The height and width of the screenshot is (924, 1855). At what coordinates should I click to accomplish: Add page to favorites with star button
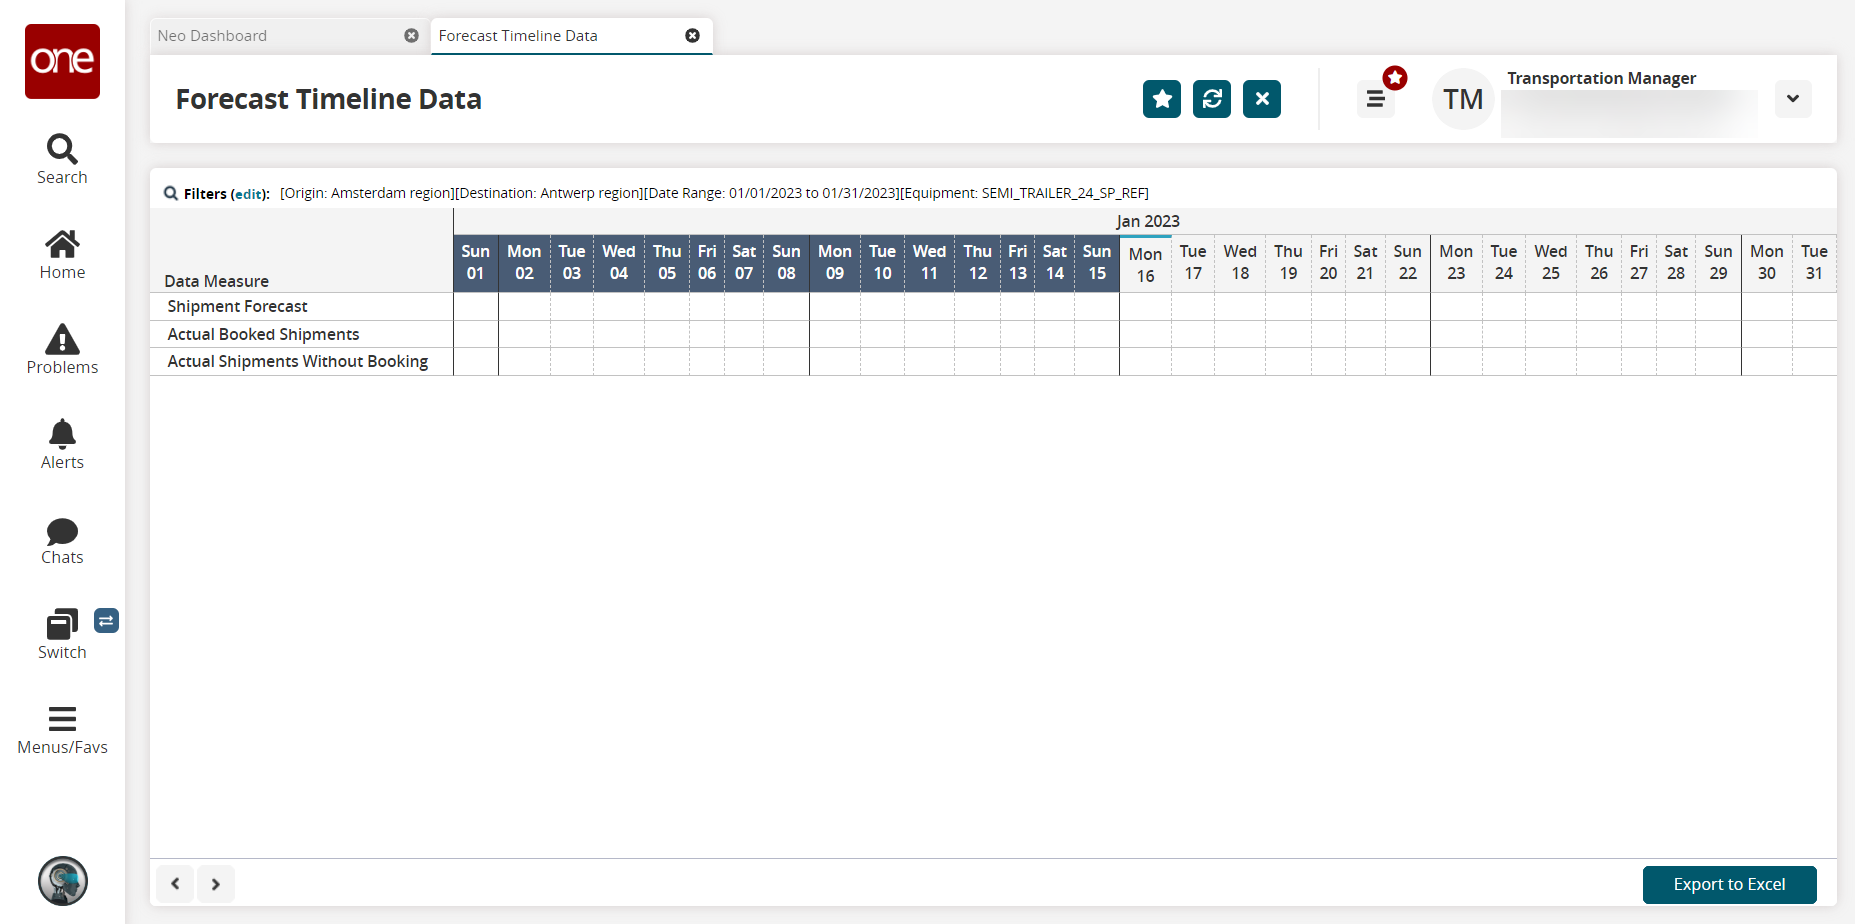click(1162, 99)
